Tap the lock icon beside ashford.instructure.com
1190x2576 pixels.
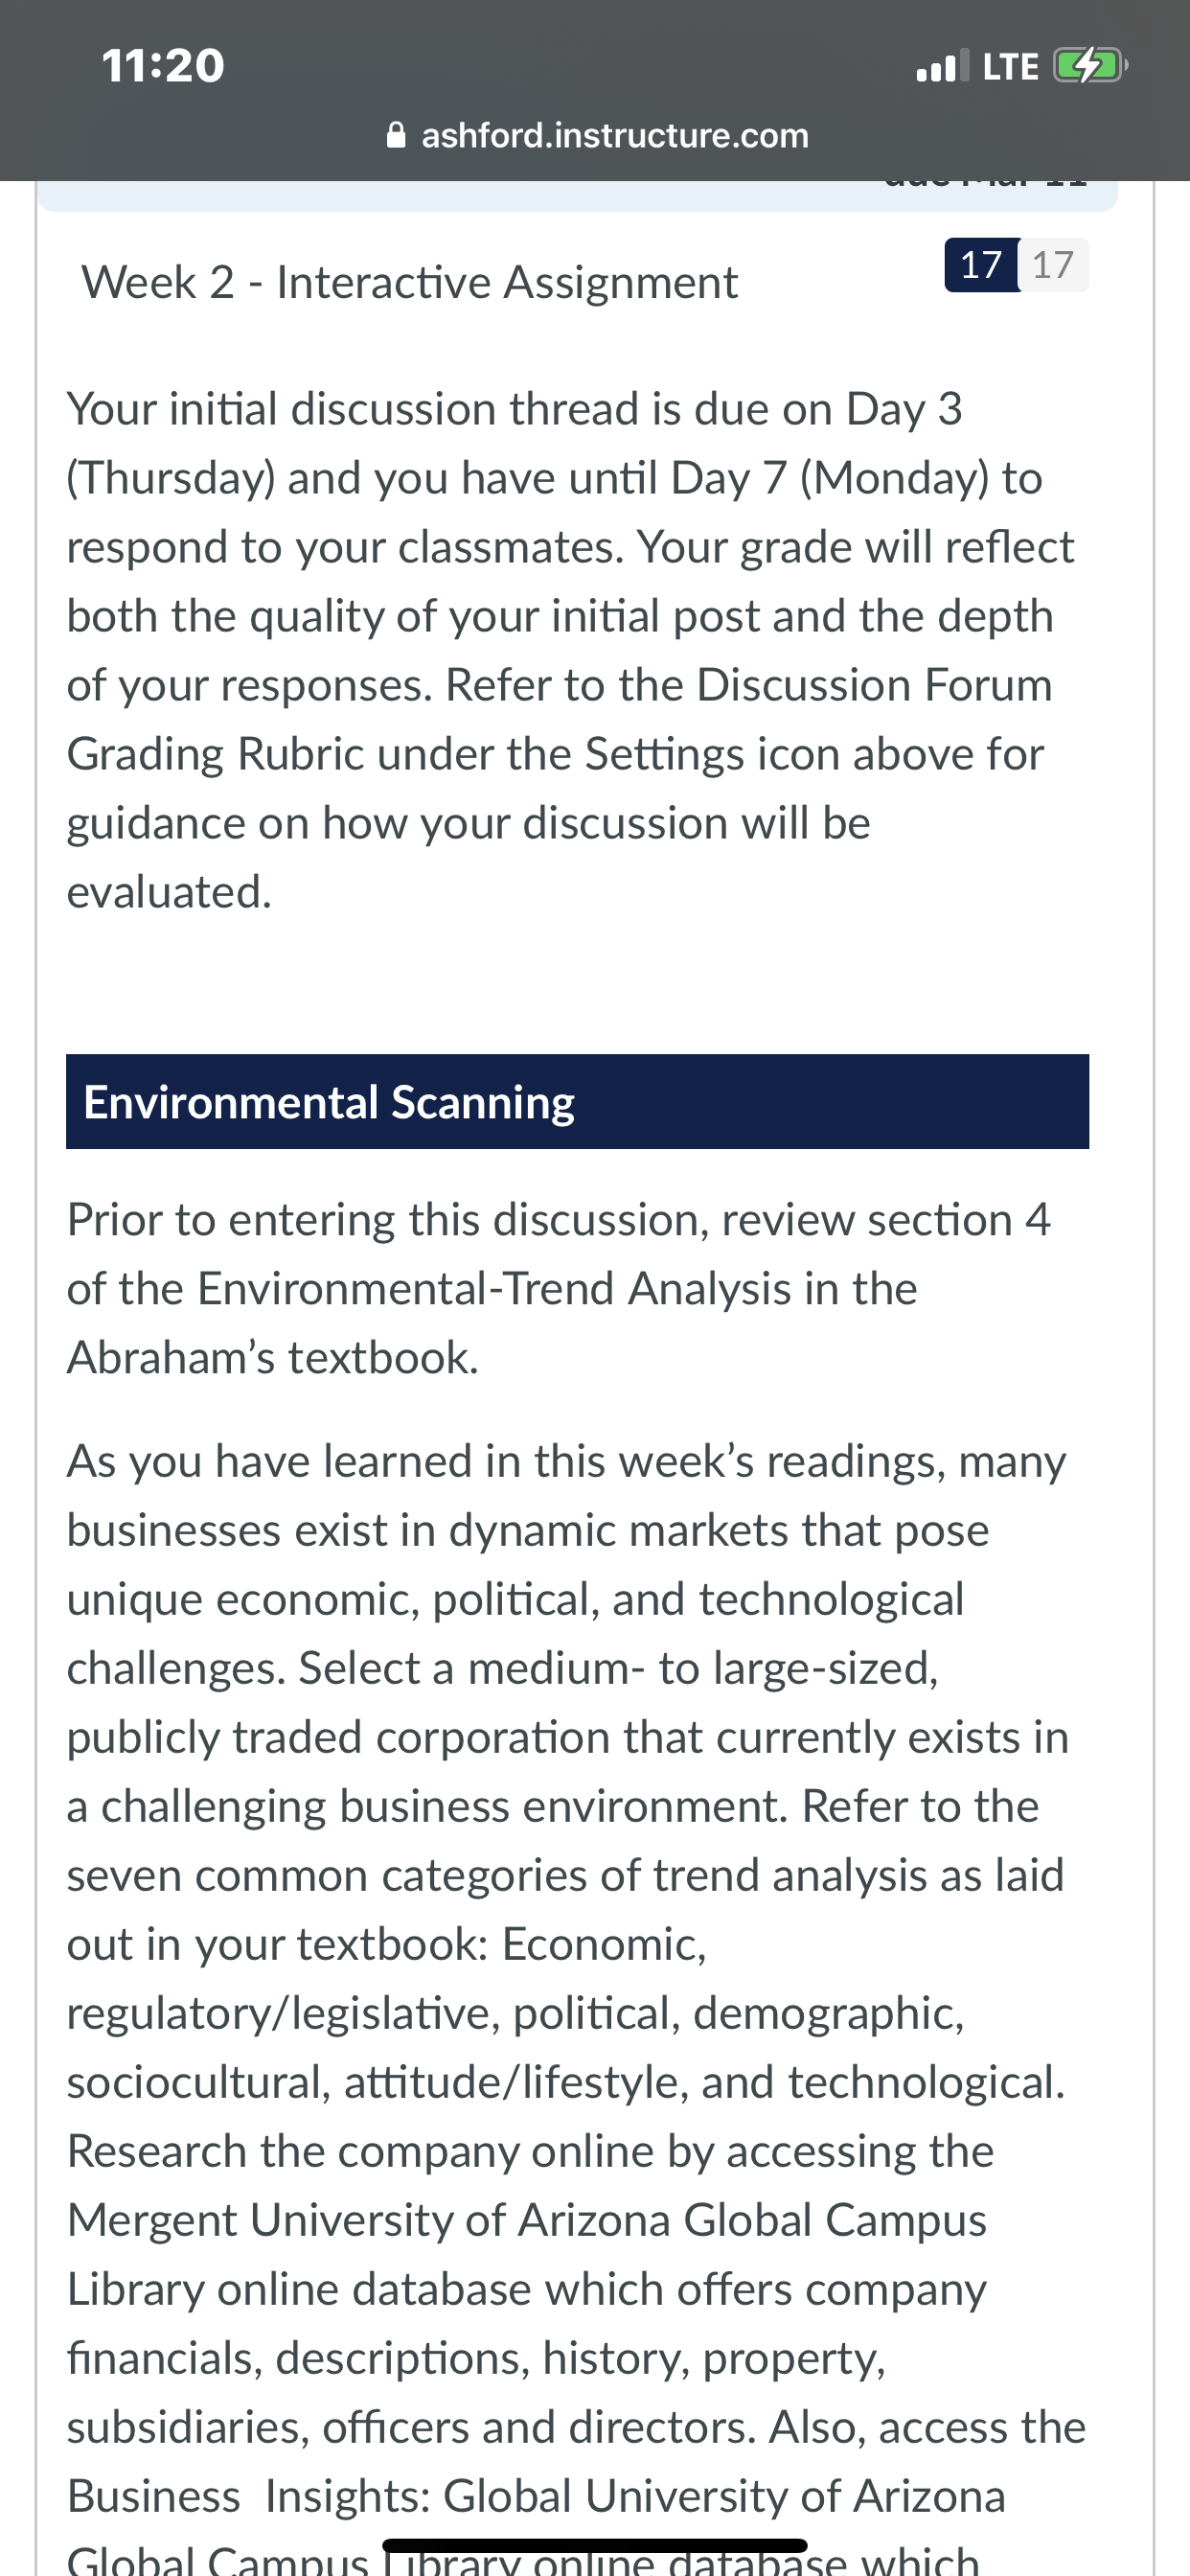coord(396,135)
